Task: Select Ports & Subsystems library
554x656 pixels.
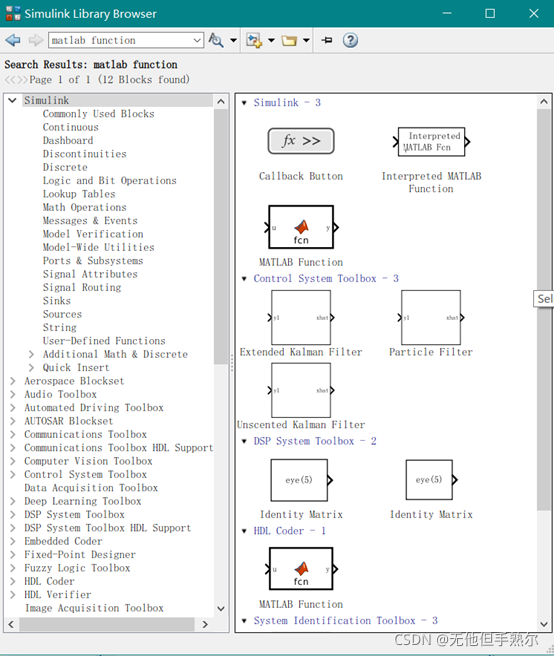Action: click(93, 261)
